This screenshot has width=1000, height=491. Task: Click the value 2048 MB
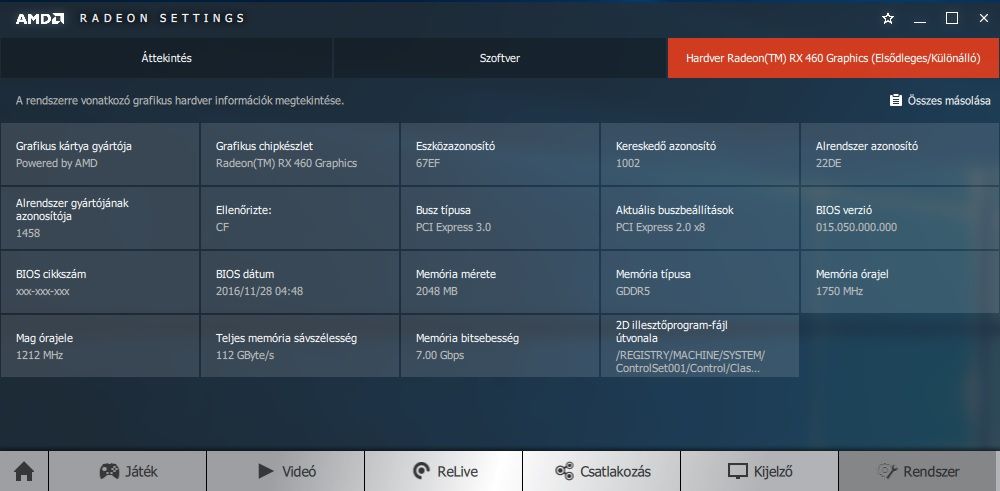point(437,291)
